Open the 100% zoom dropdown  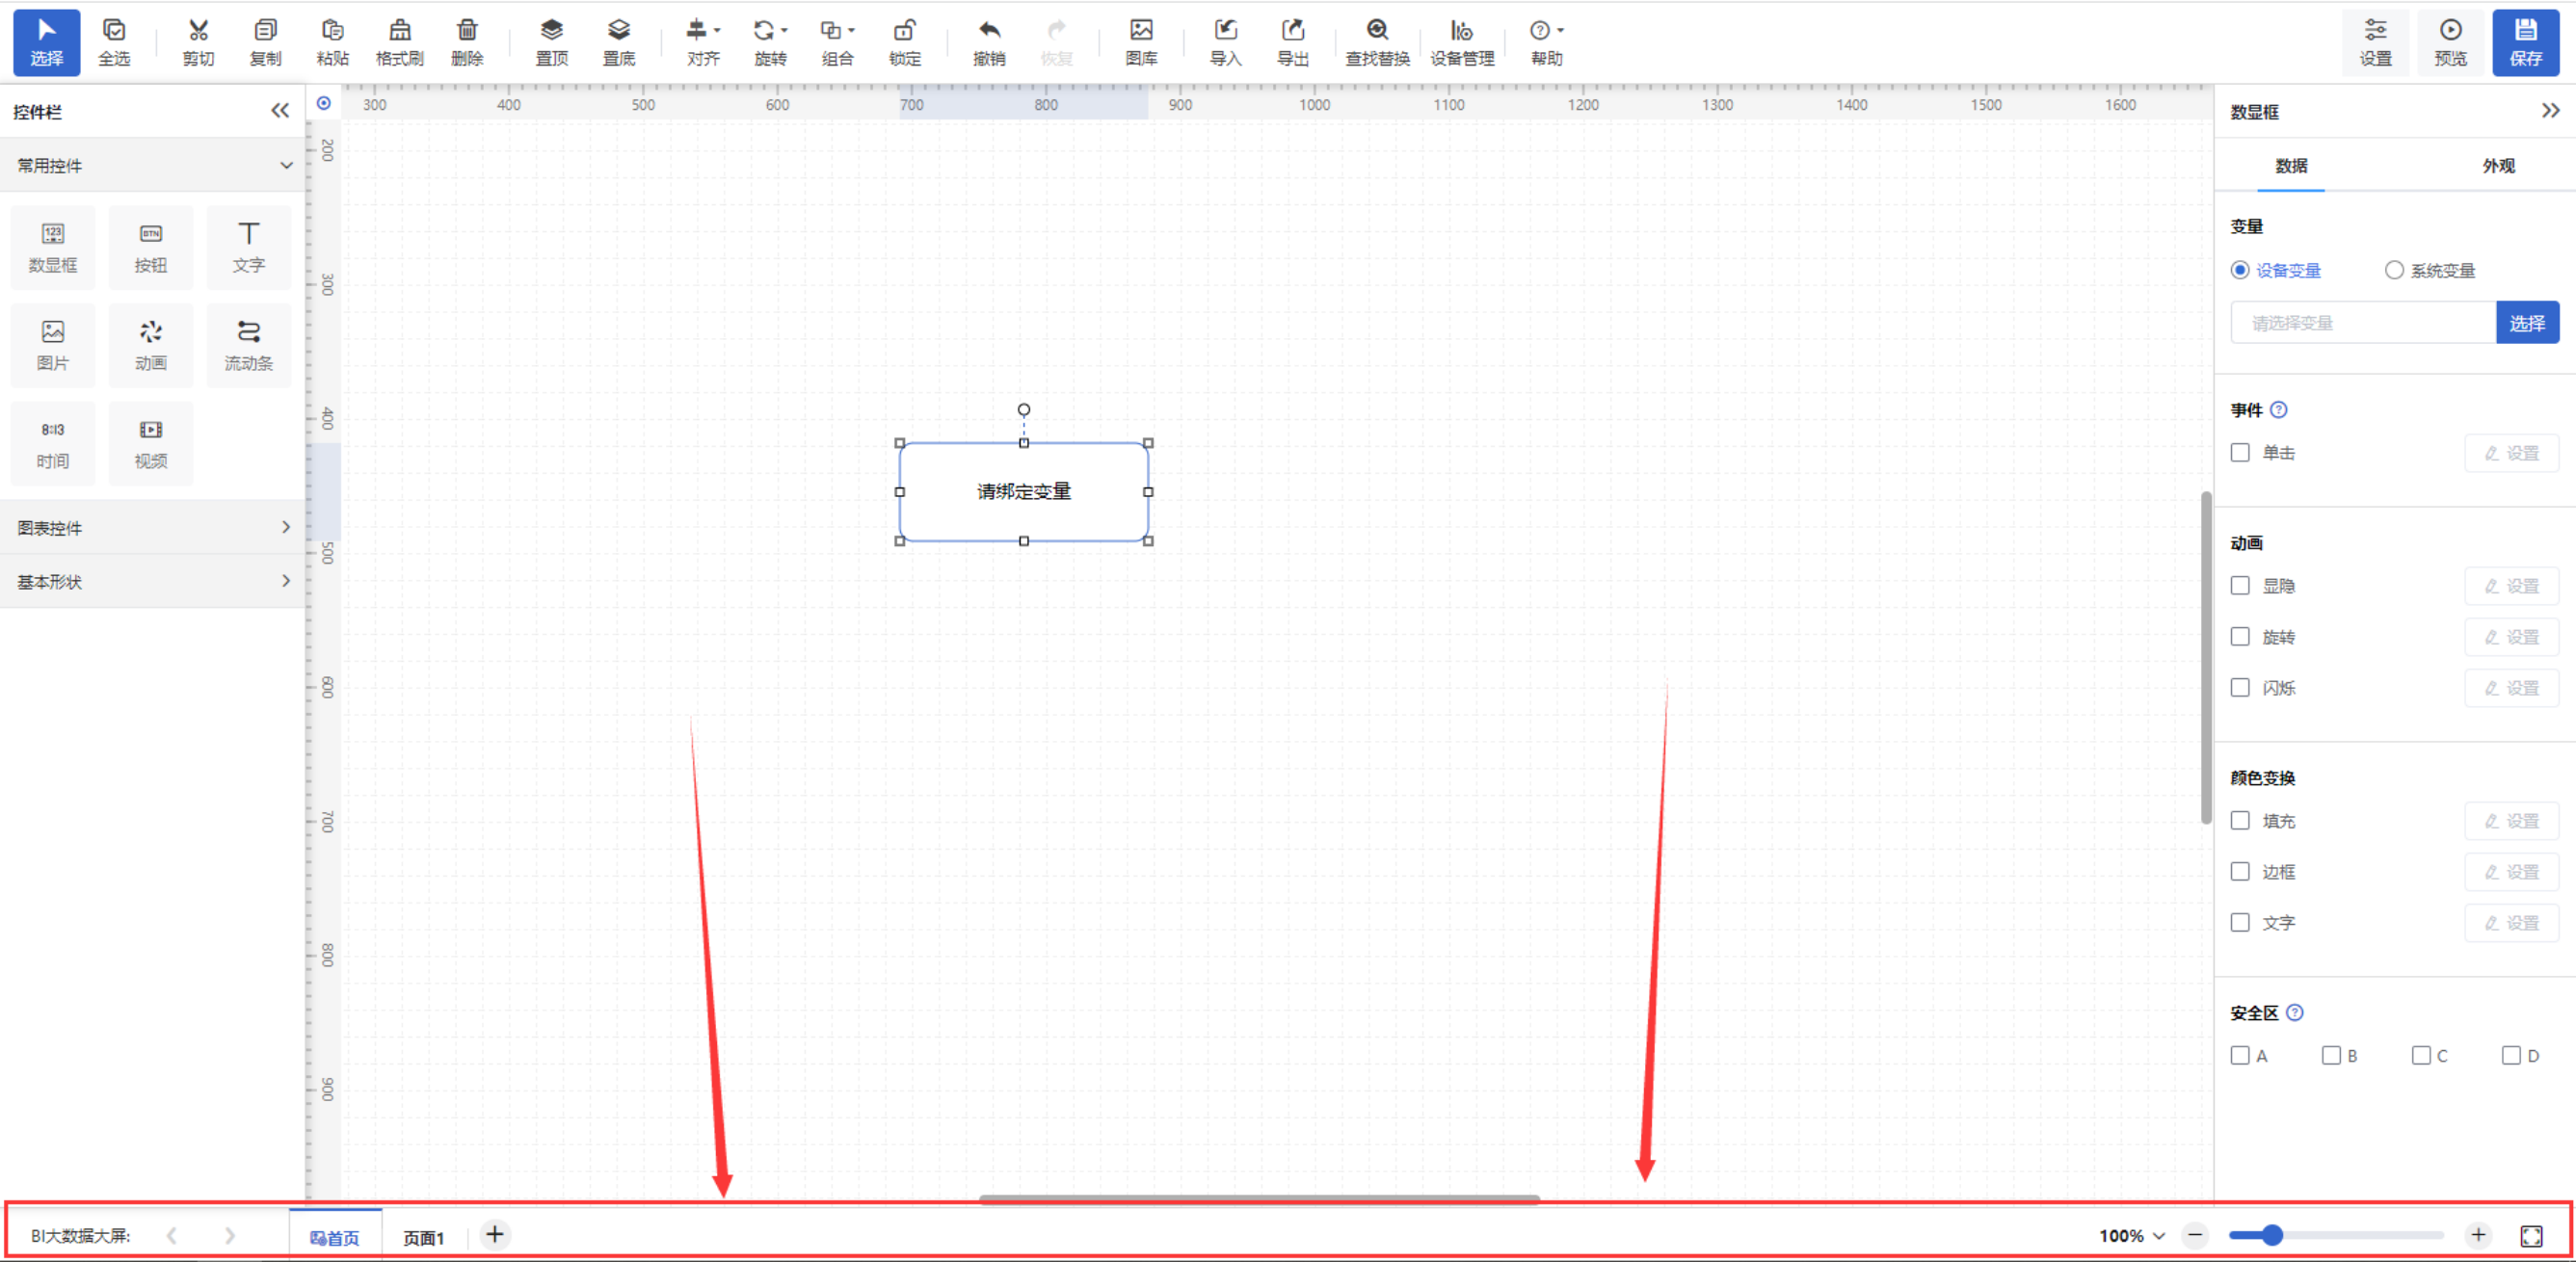(2131, 1236)
